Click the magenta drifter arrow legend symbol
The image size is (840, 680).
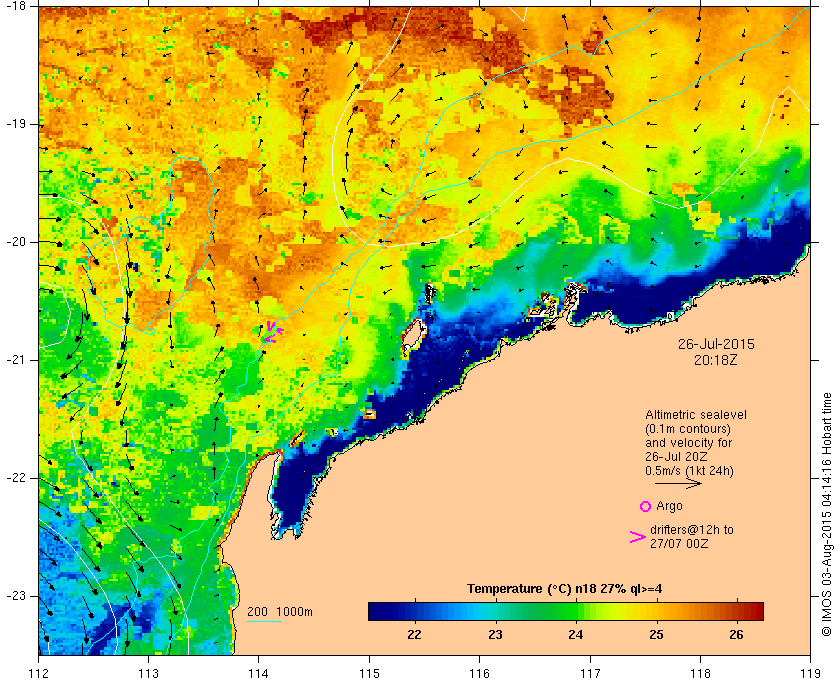[x=638, y=537]
